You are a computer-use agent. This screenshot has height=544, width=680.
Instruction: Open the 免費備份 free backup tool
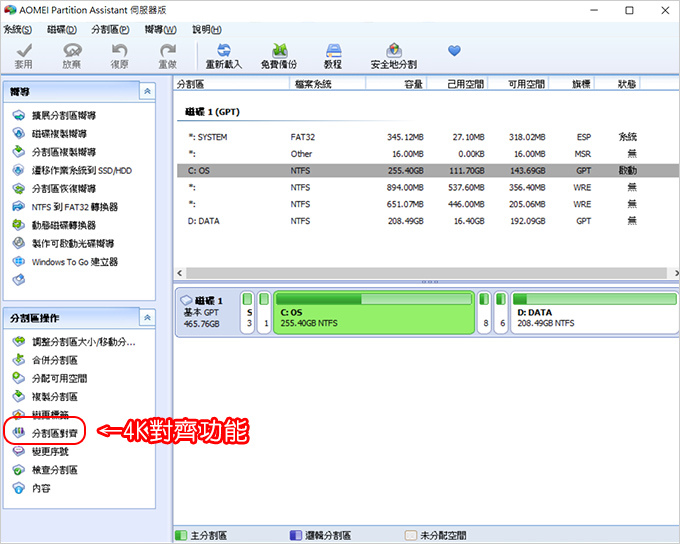280,50
